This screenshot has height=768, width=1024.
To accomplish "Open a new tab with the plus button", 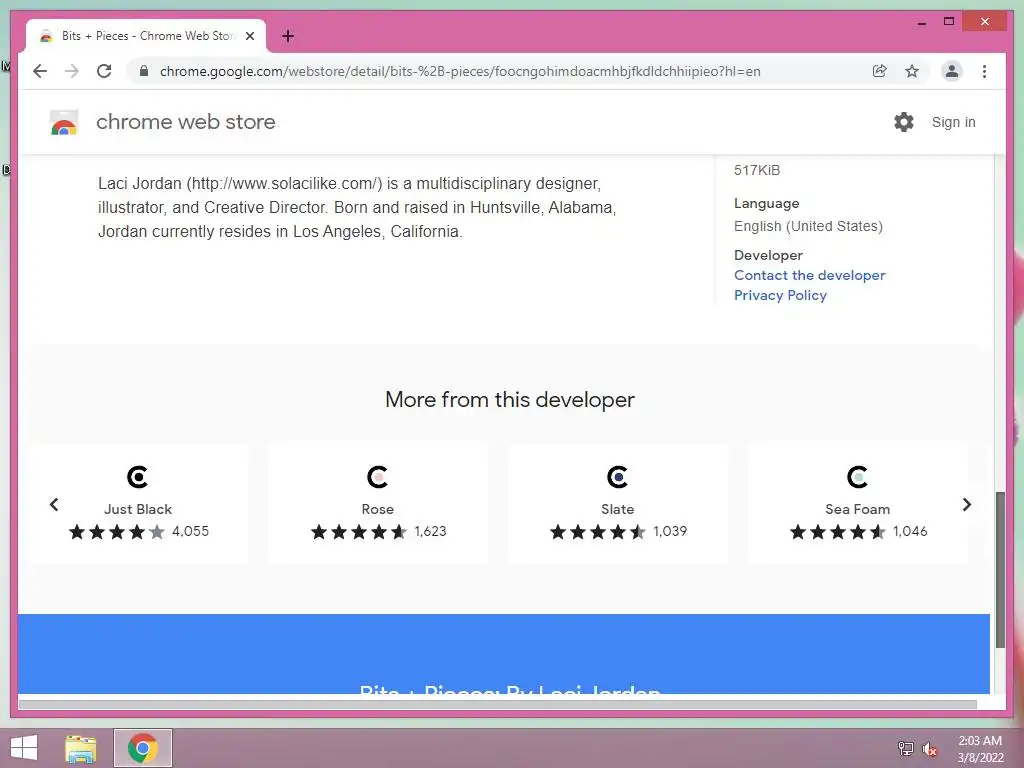I will [x=288, y=36].
